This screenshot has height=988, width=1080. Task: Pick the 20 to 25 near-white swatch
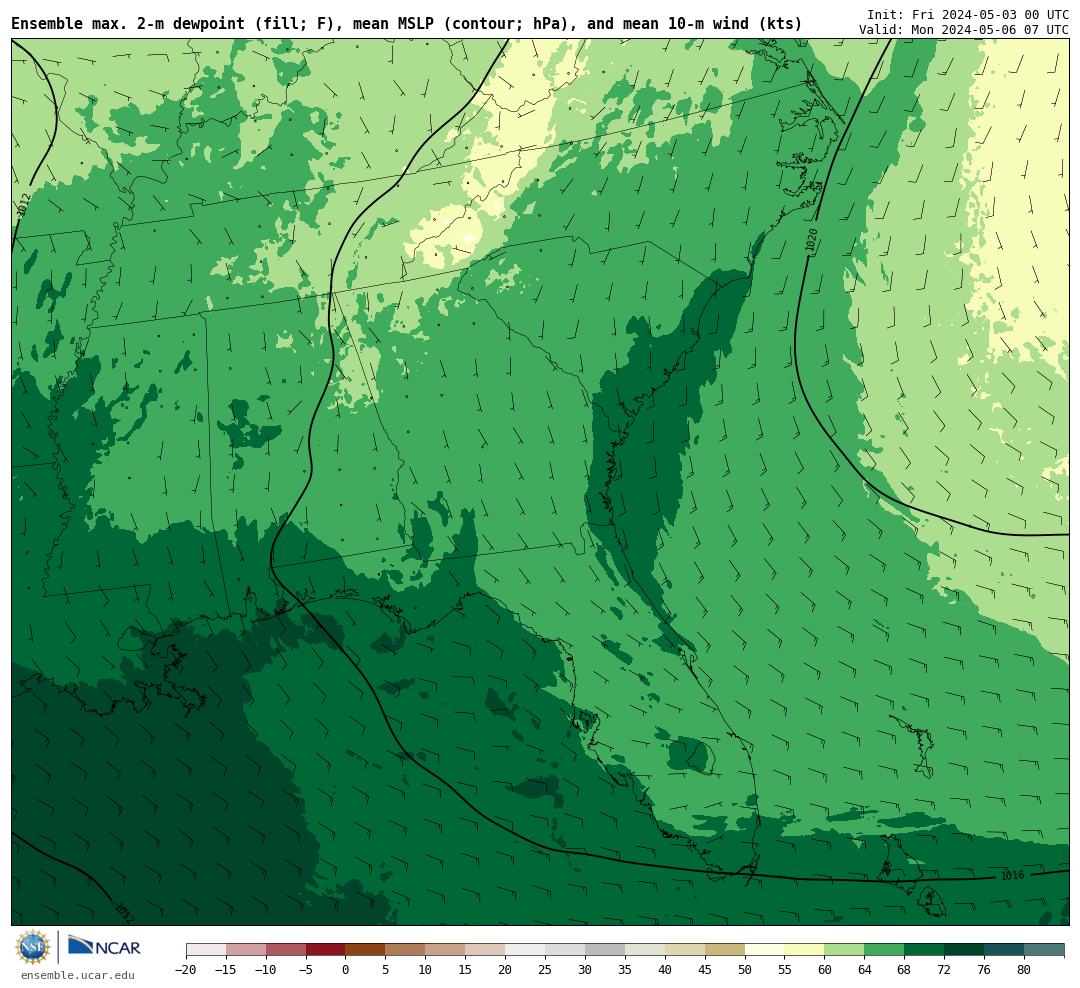point(526,950)
